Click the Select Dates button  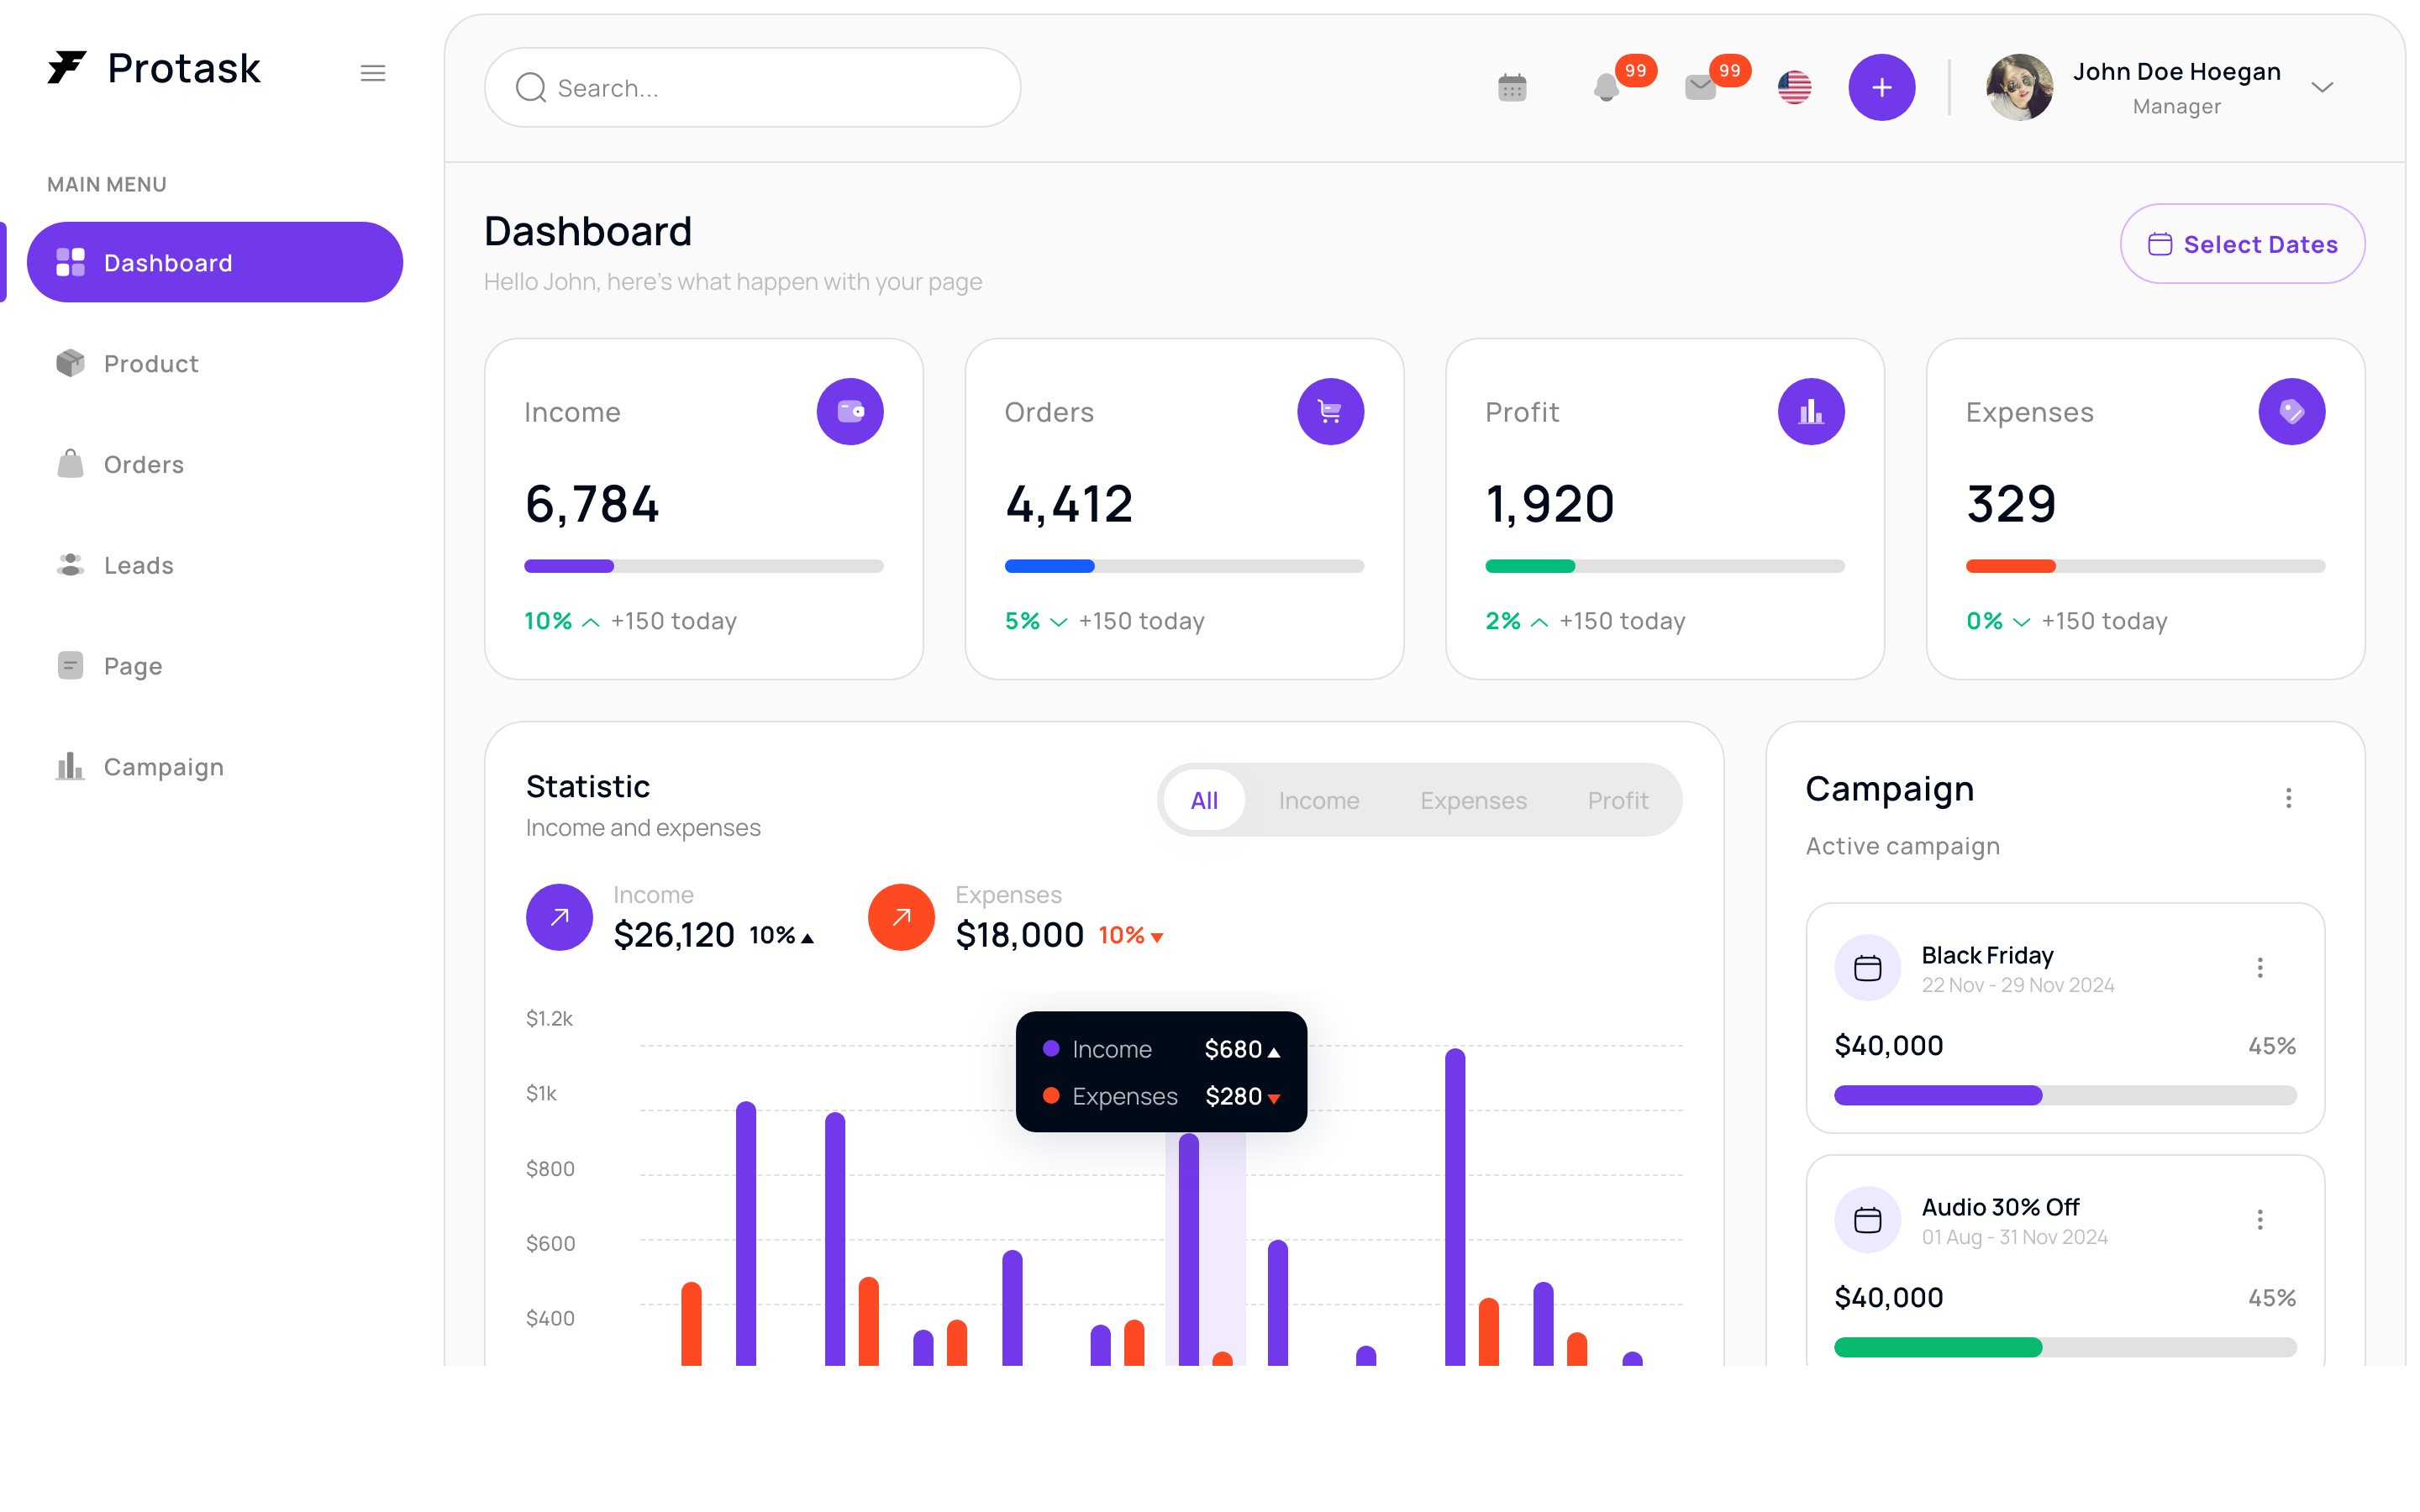click(x=2242, y=244)
